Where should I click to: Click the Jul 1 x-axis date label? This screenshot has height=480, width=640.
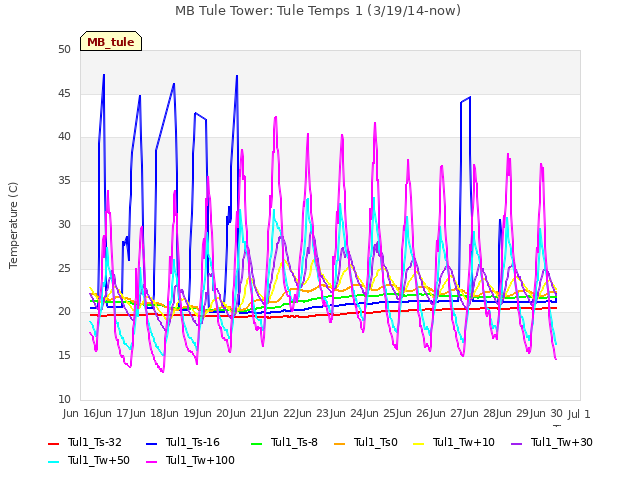[579, 414]
